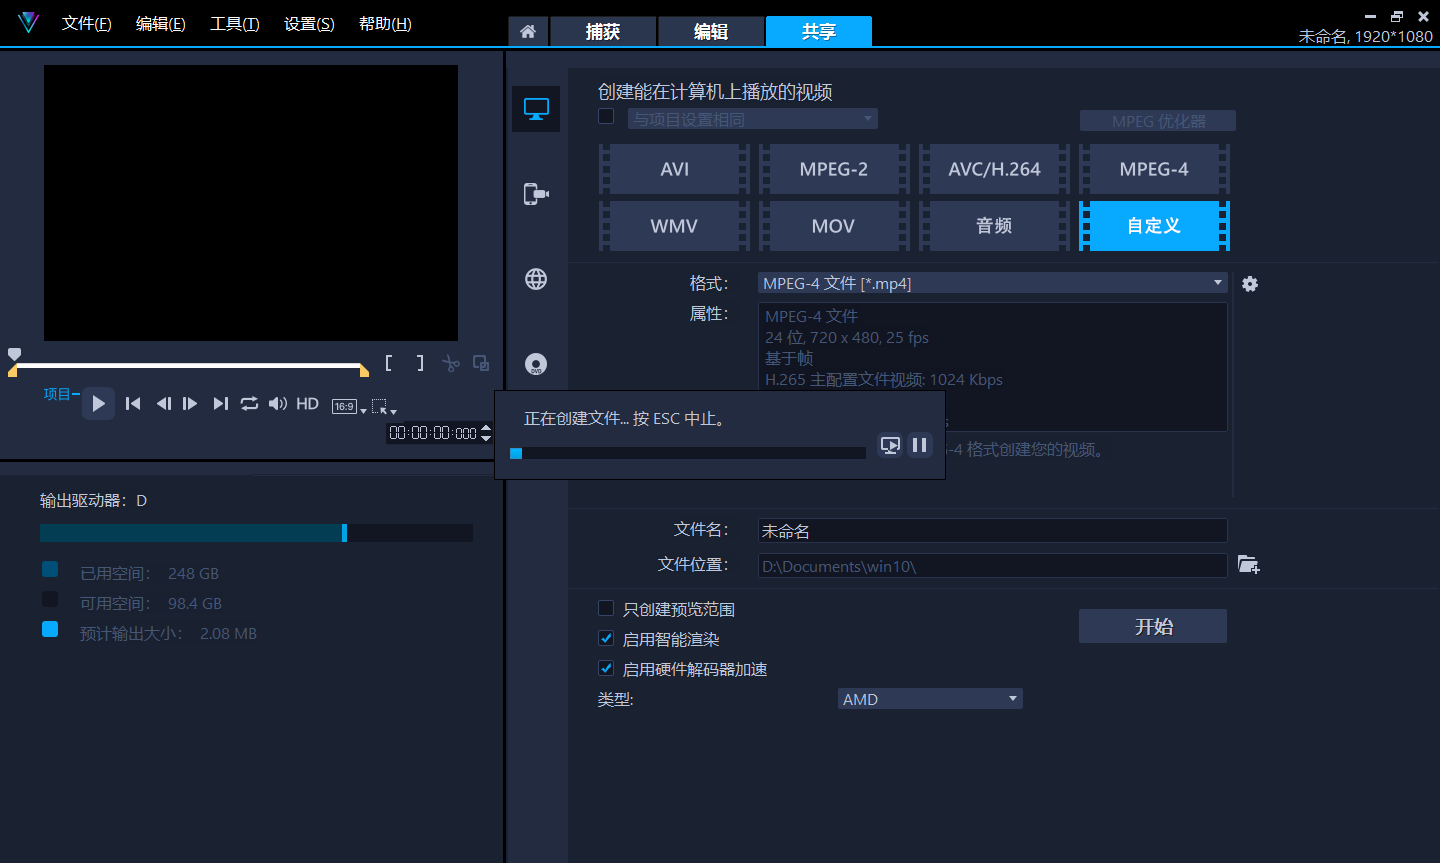Image resolution: width=1440 pixels, height=863 pixels.
Task: Select the web upload globe icon
Action: [x=536, y=279]
